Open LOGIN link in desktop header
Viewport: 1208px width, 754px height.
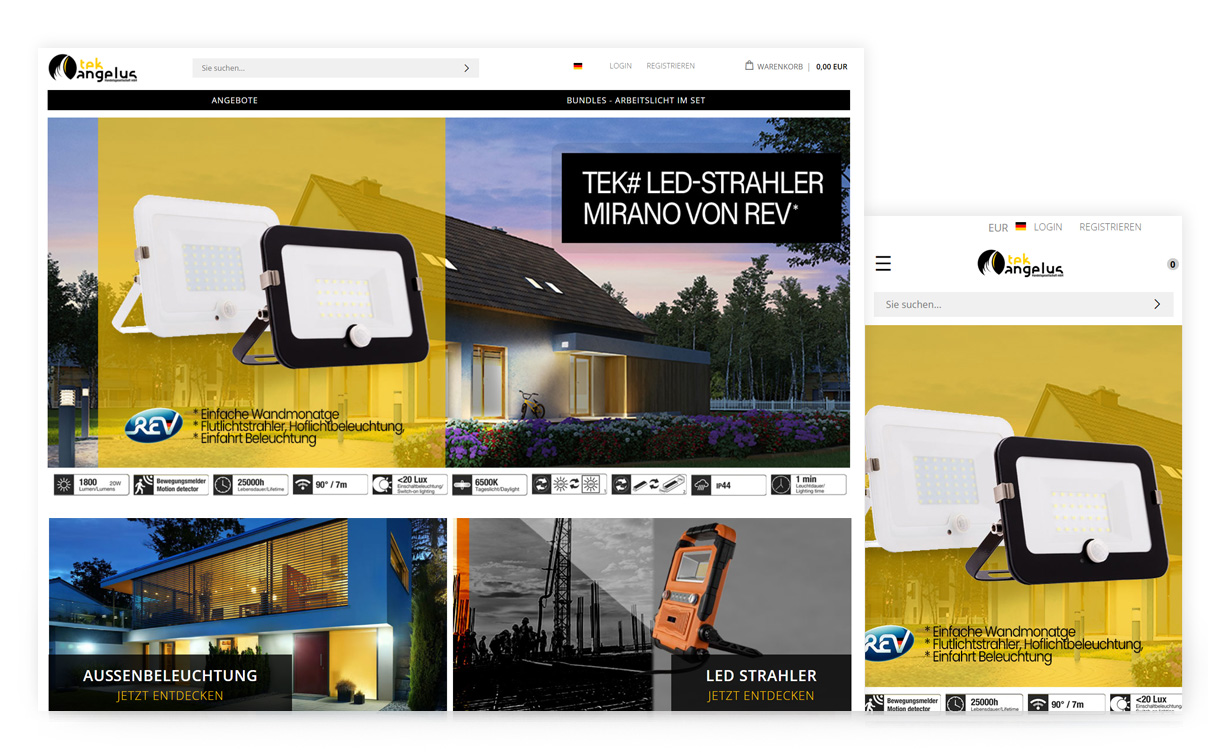pos(620,66)
